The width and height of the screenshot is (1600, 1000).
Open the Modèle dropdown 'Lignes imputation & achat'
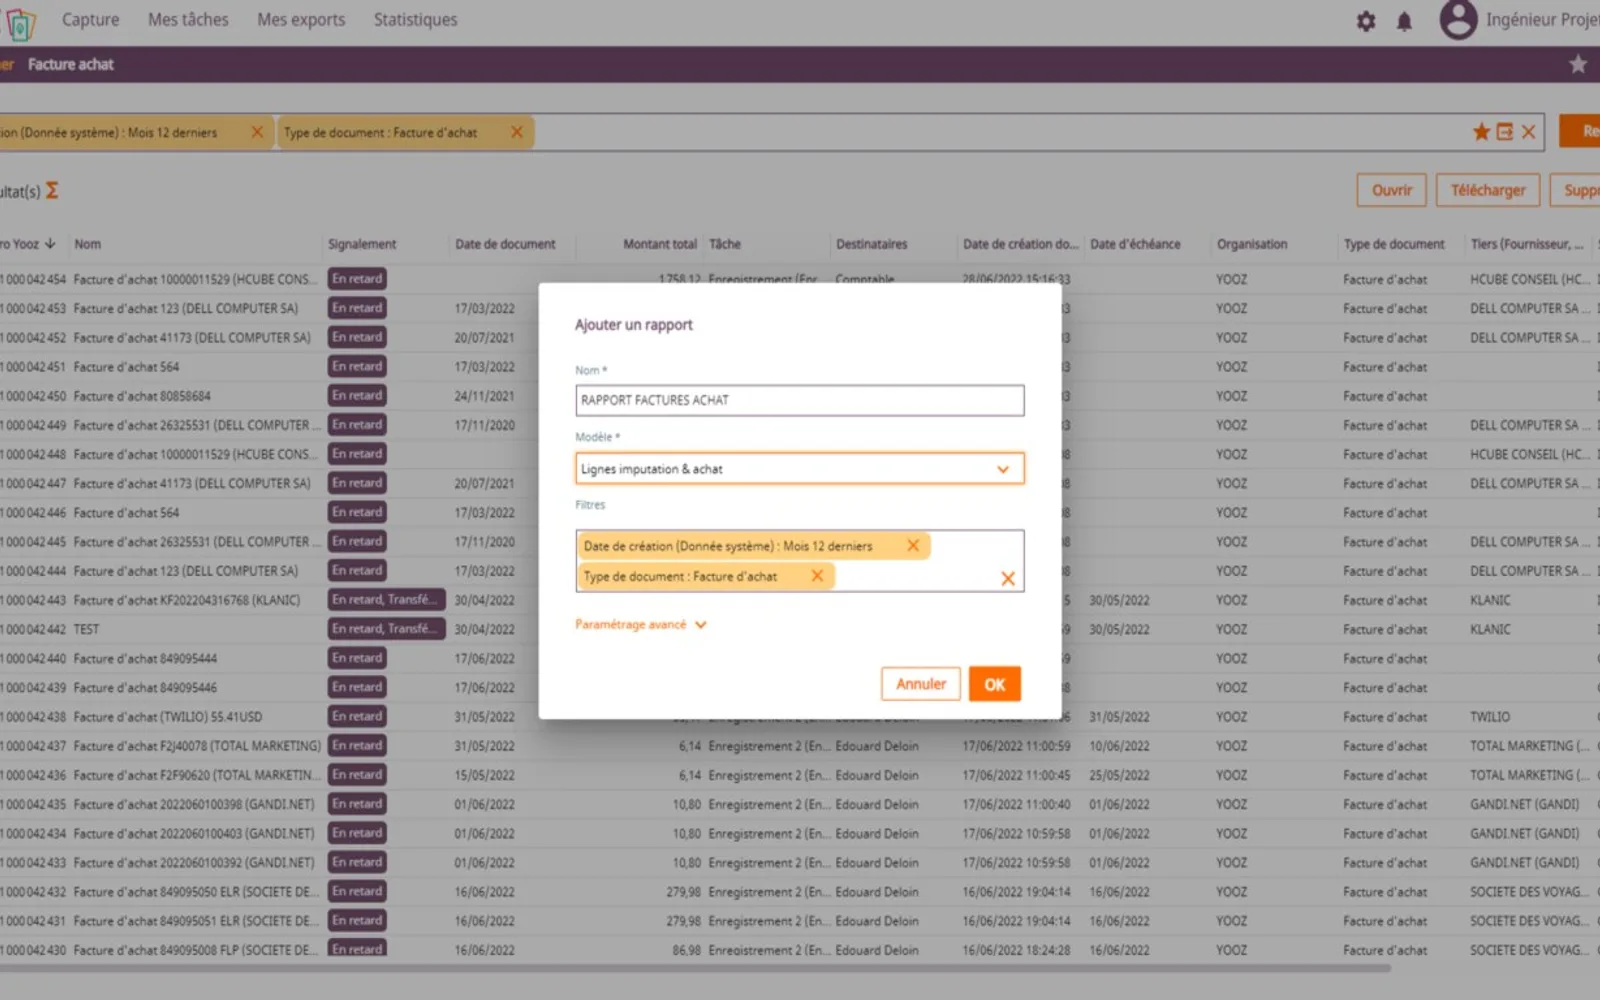coord(800,469)
